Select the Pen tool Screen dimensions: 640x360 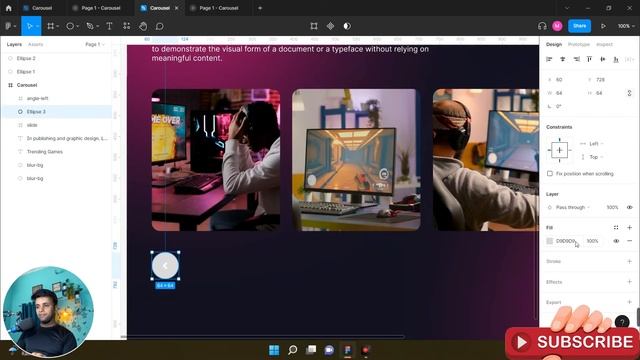click(x=90, y=26)
